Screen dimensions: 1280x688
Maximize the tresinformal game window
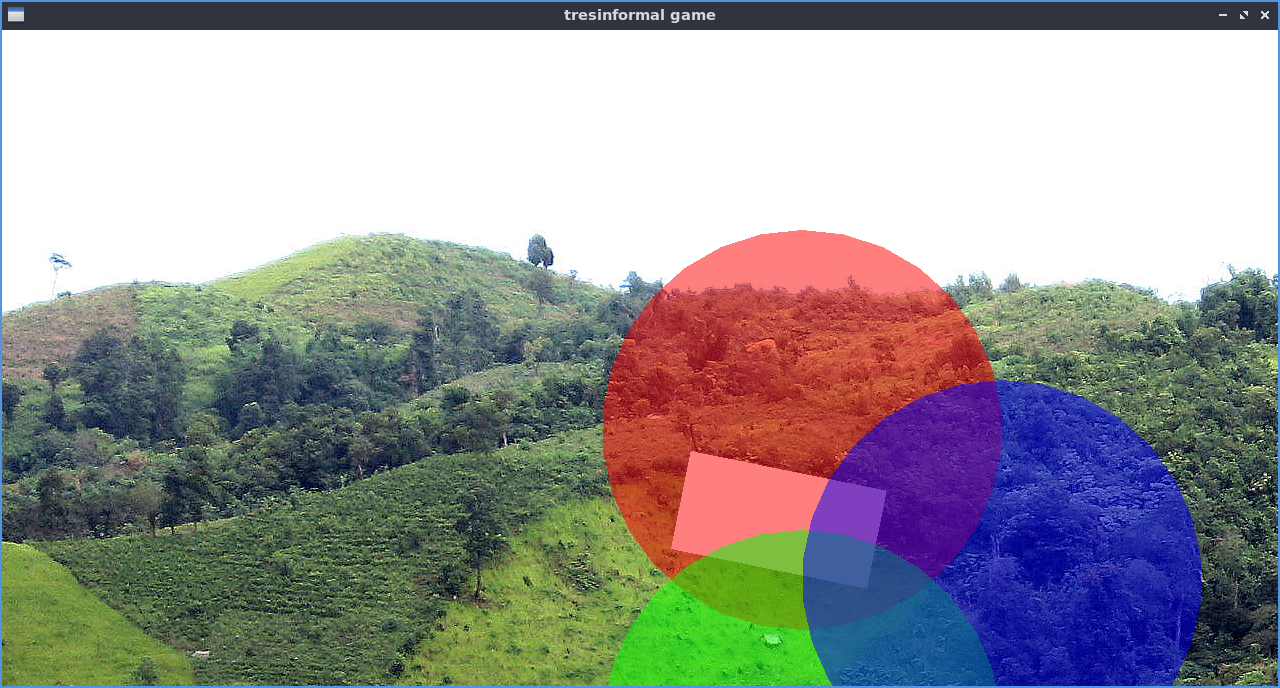pyautogui.click(x=1244, y=15)
